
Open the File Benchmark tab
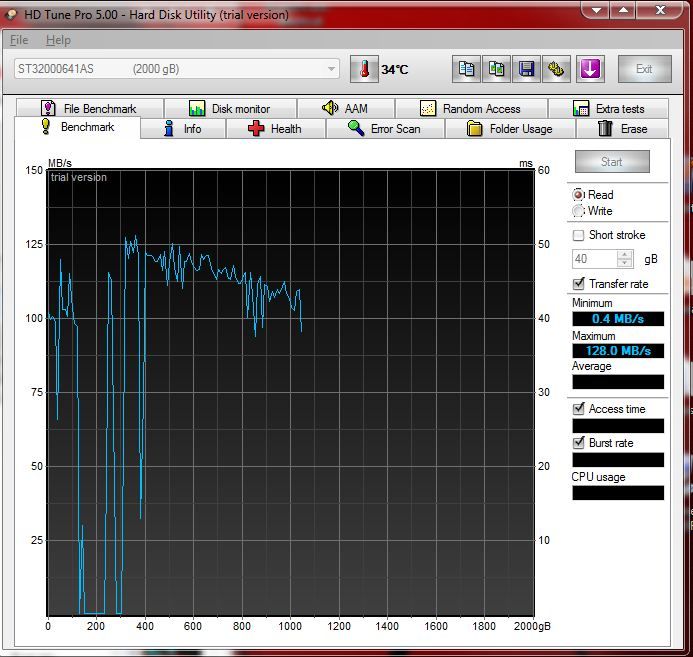pyautogui.click(x=90, y=108)
